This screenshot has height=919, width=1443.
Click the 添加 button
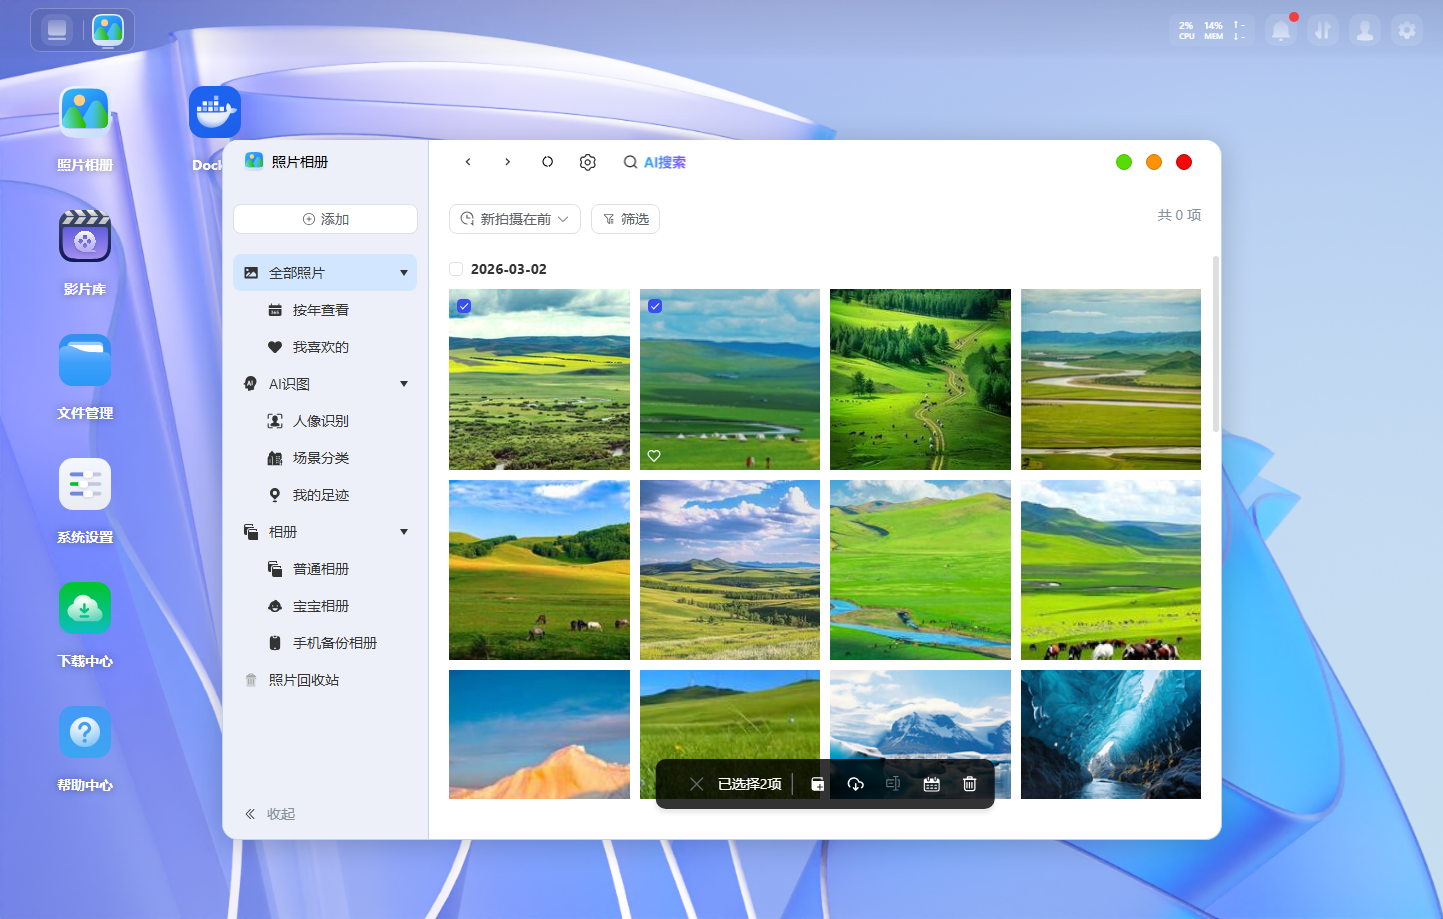point(325,219)
